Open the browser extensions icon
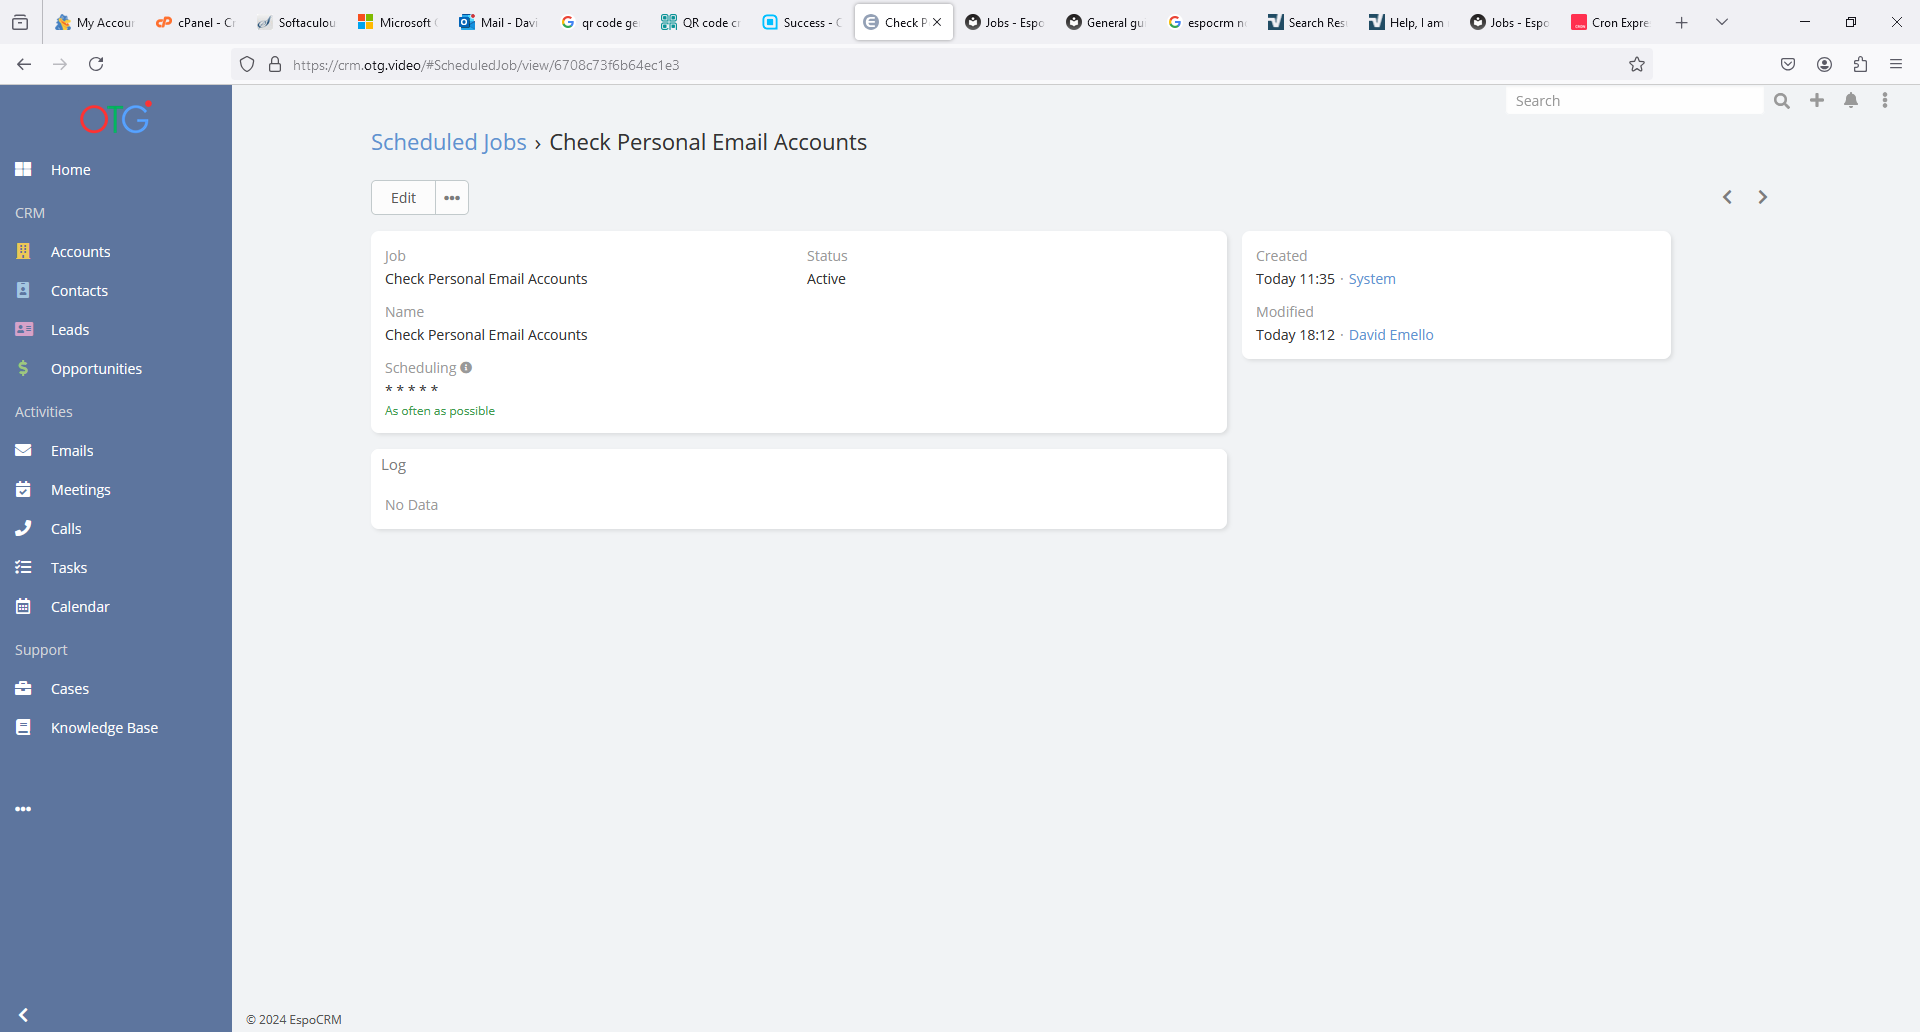The height and width of the screenshot is (1032, 1920). 1860,65
